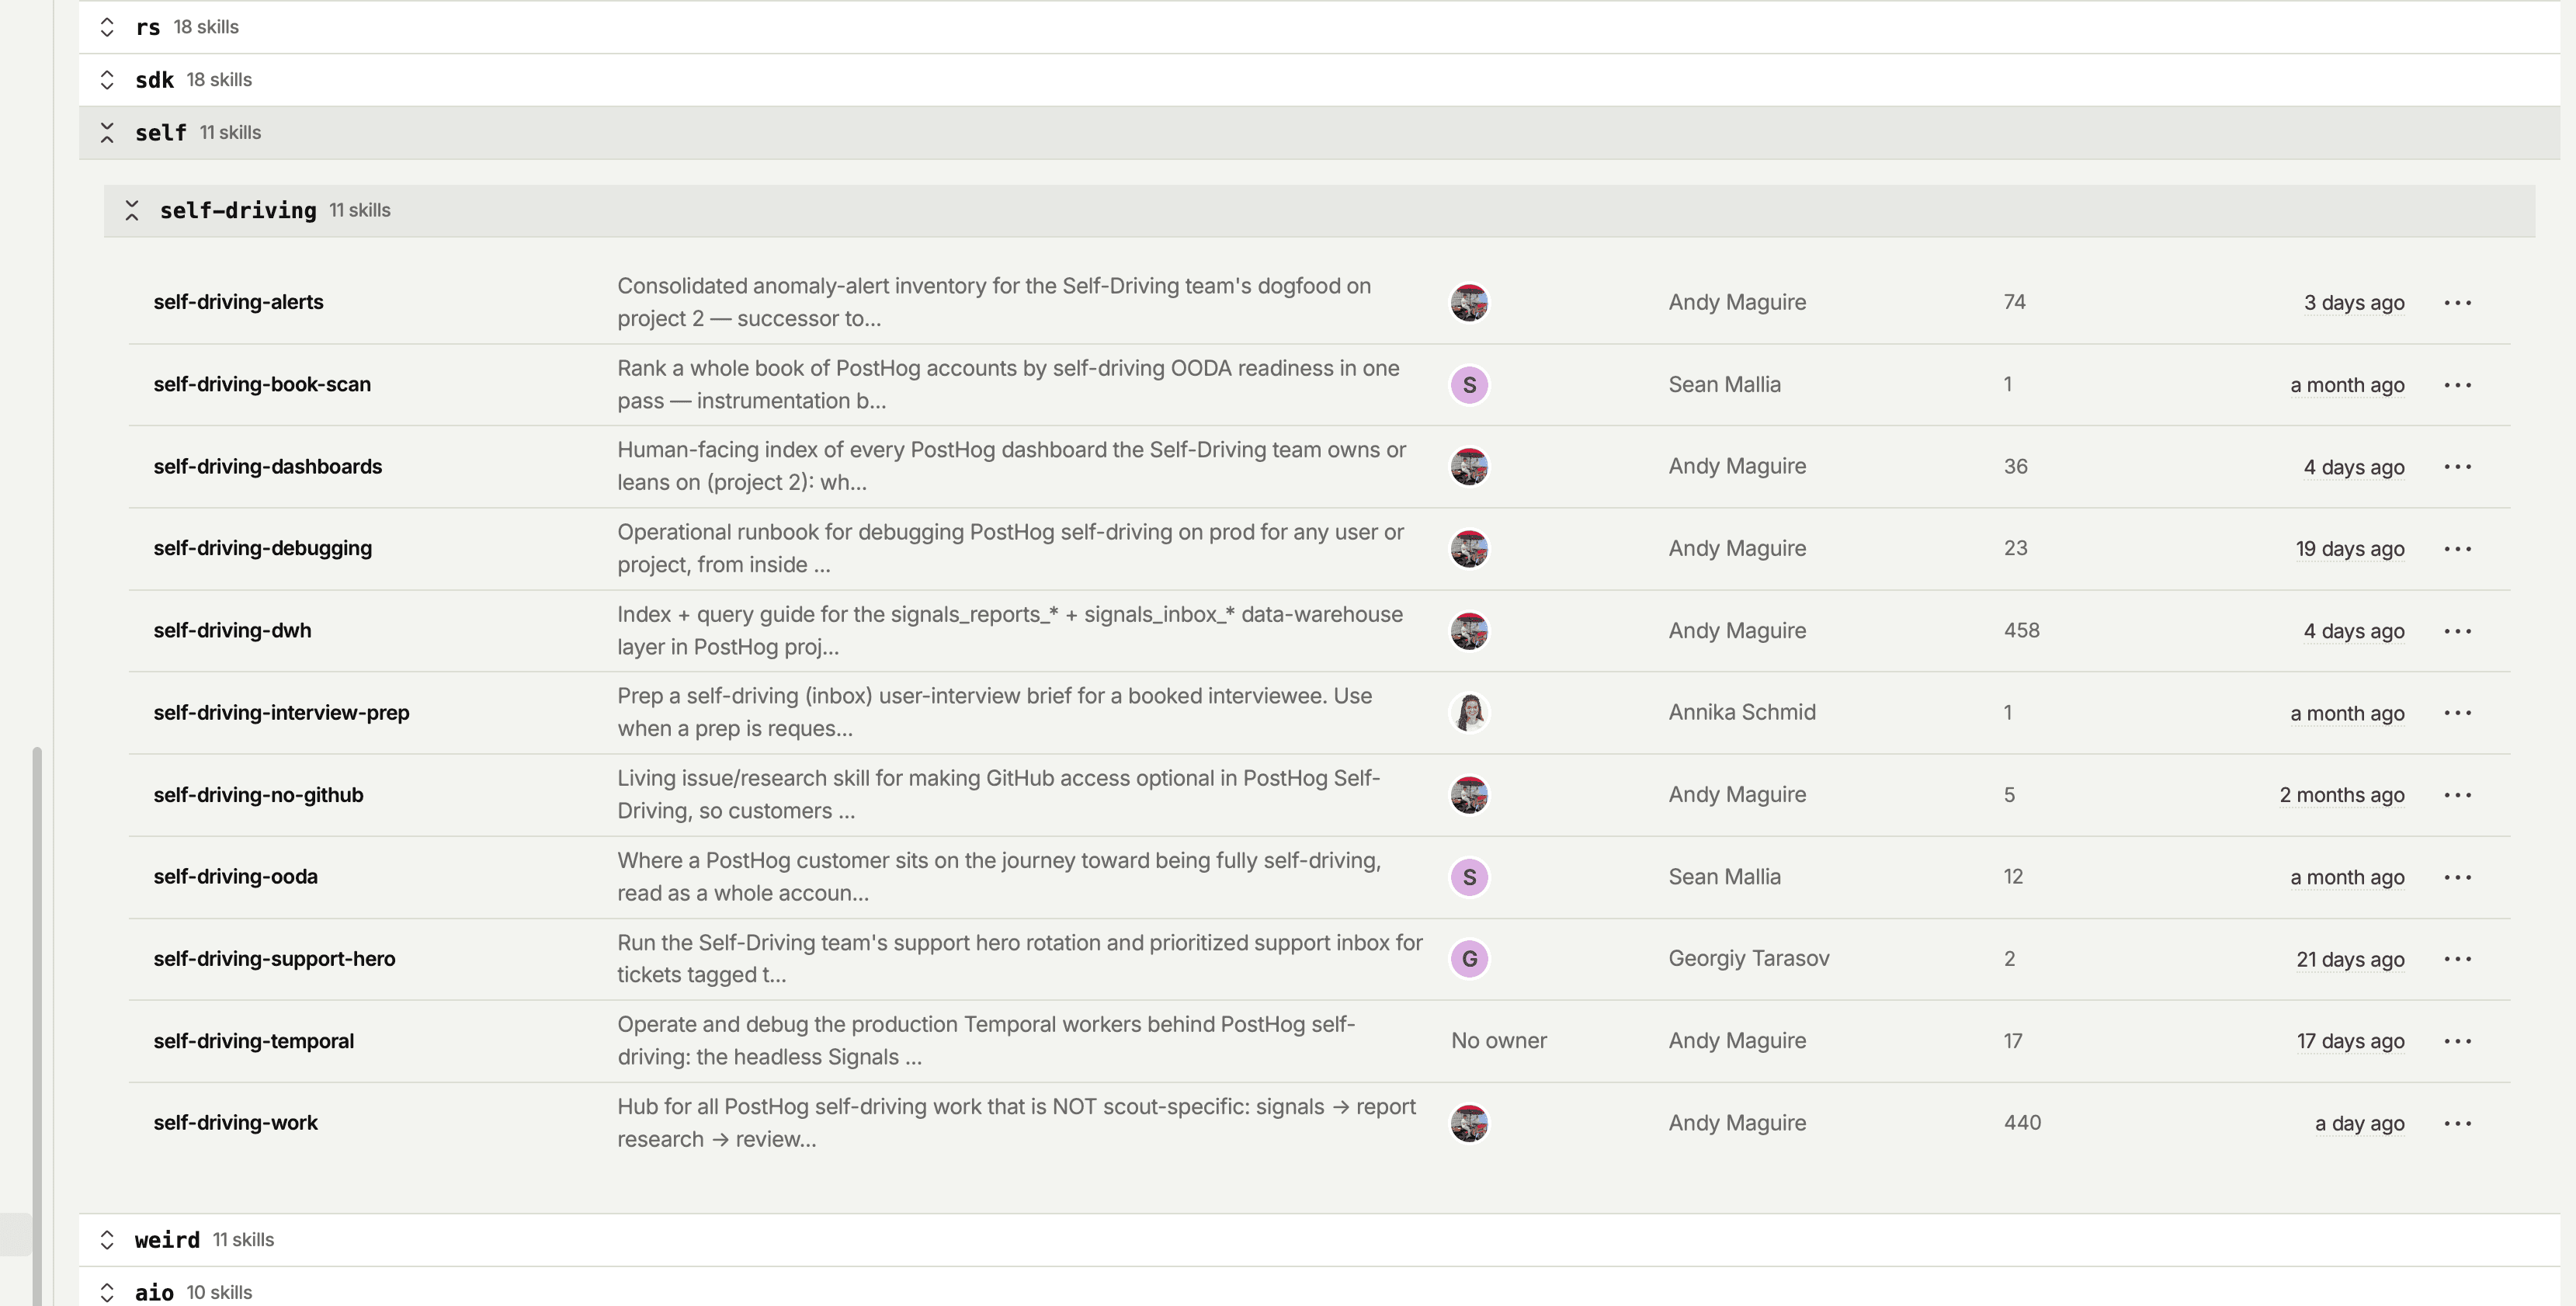2576x1306 pixels.
Task: Click the count '458' on the self-driving-dwh row
Action: tap(2021, 630)
